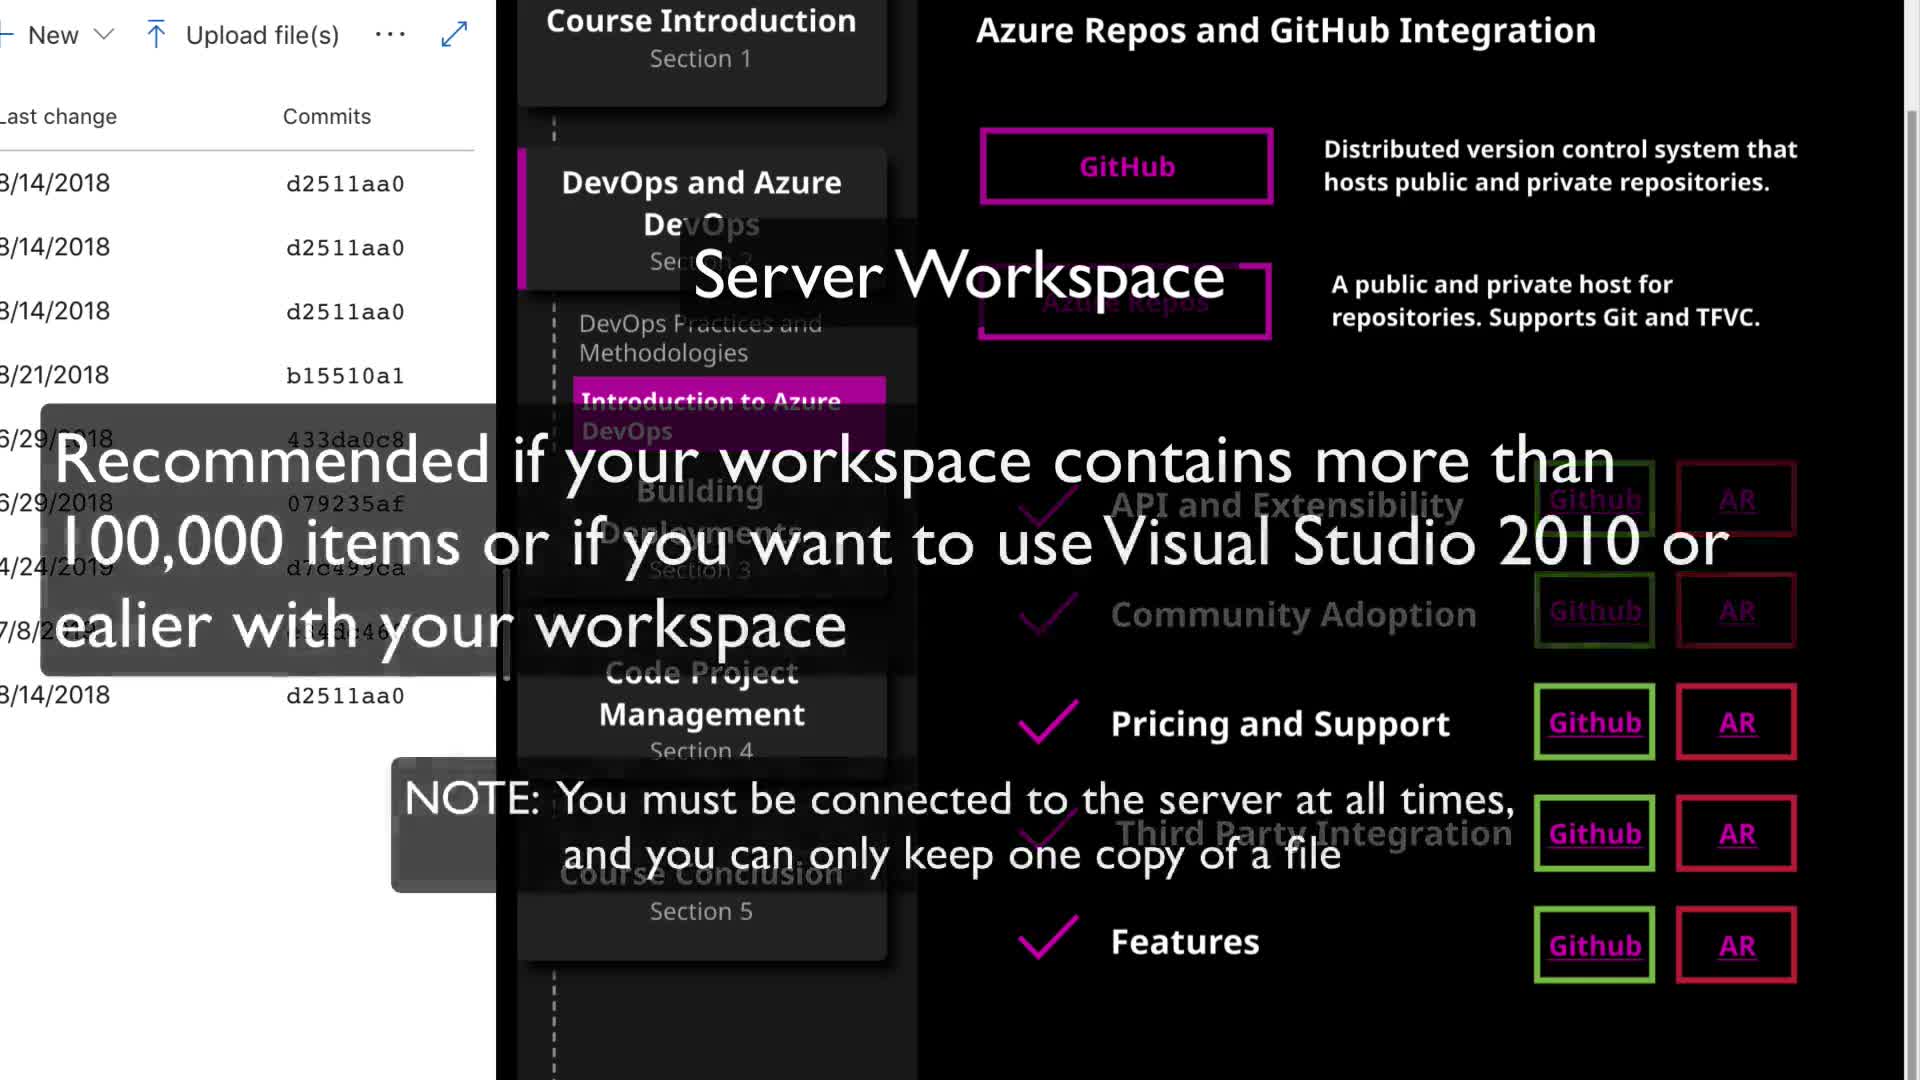The width and height of the screenshot is (1920, 1080).
Task: Expand the New dropdown chevron
Action: [x=103, y=35]
